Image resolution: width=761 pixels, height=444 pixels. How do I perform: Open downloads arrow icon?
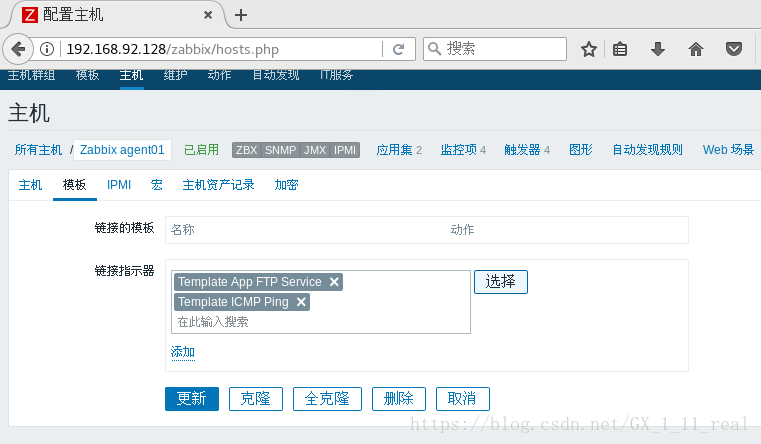pos(658,49)
